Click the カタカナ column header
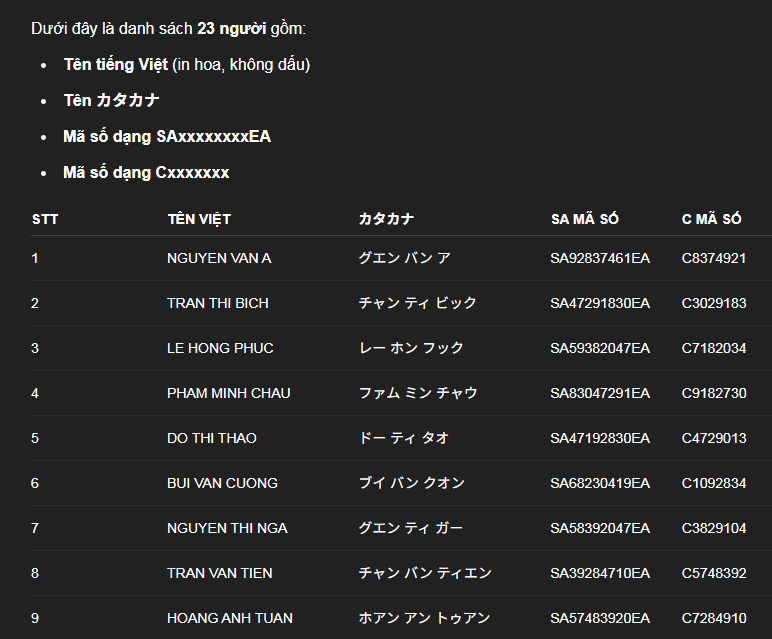Screen dimensions: 772x639 (x=386, y=219)
